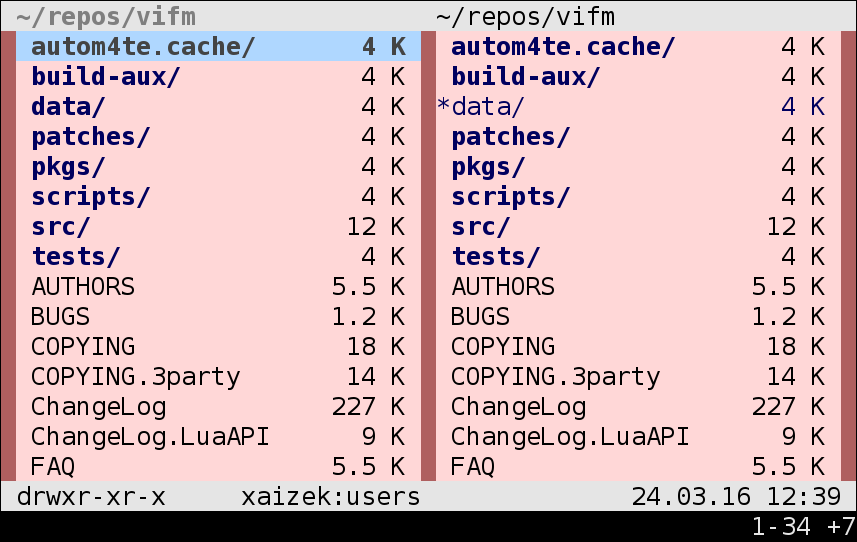Click ChangeLog file in left pane

tap(218, 406)
